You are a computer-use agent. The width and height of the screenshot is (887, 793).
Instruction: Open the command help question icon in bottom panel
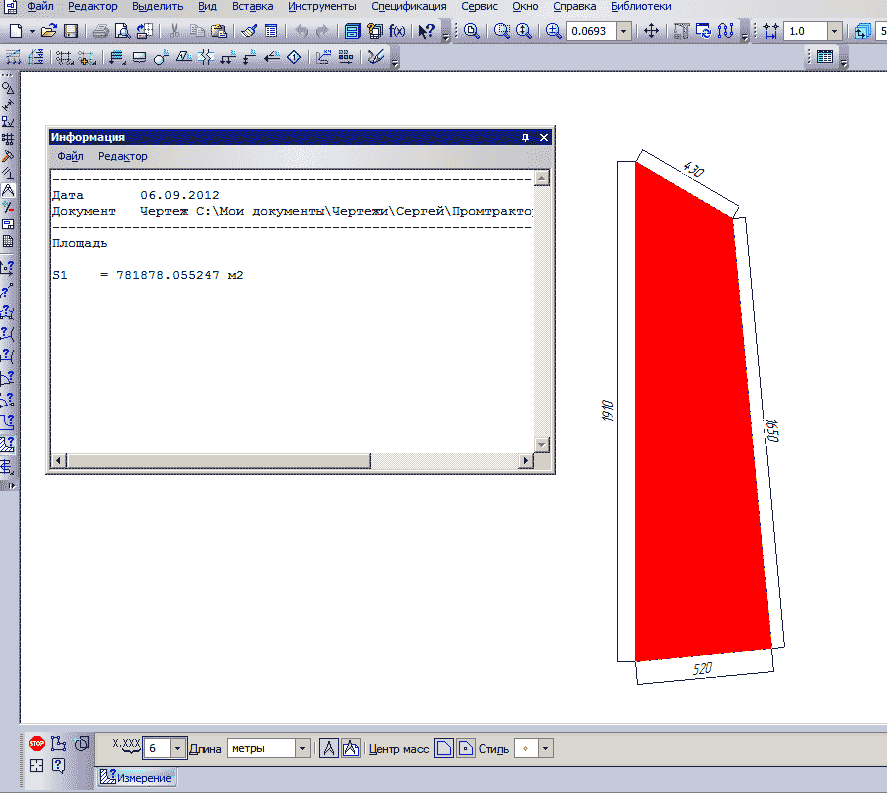pyautogui.click(x=58, y=765)
